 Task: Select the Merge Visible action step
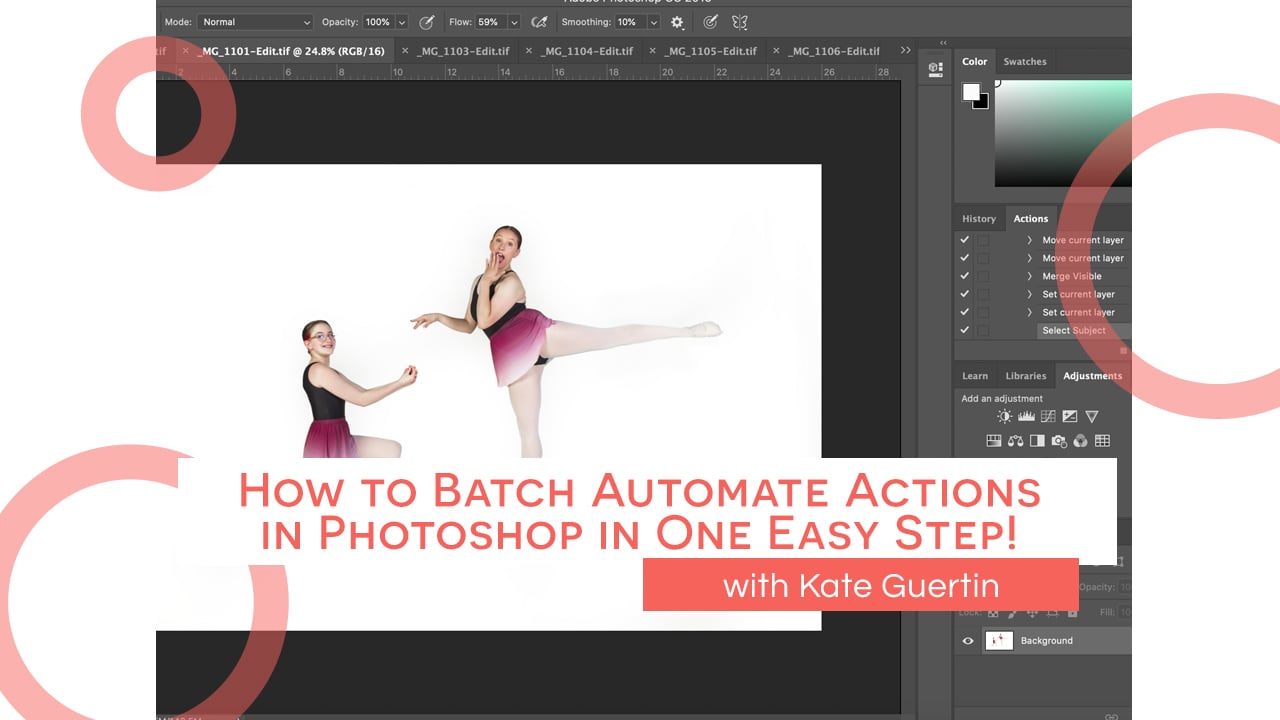pyautogui.click(x=1072, y=276)
